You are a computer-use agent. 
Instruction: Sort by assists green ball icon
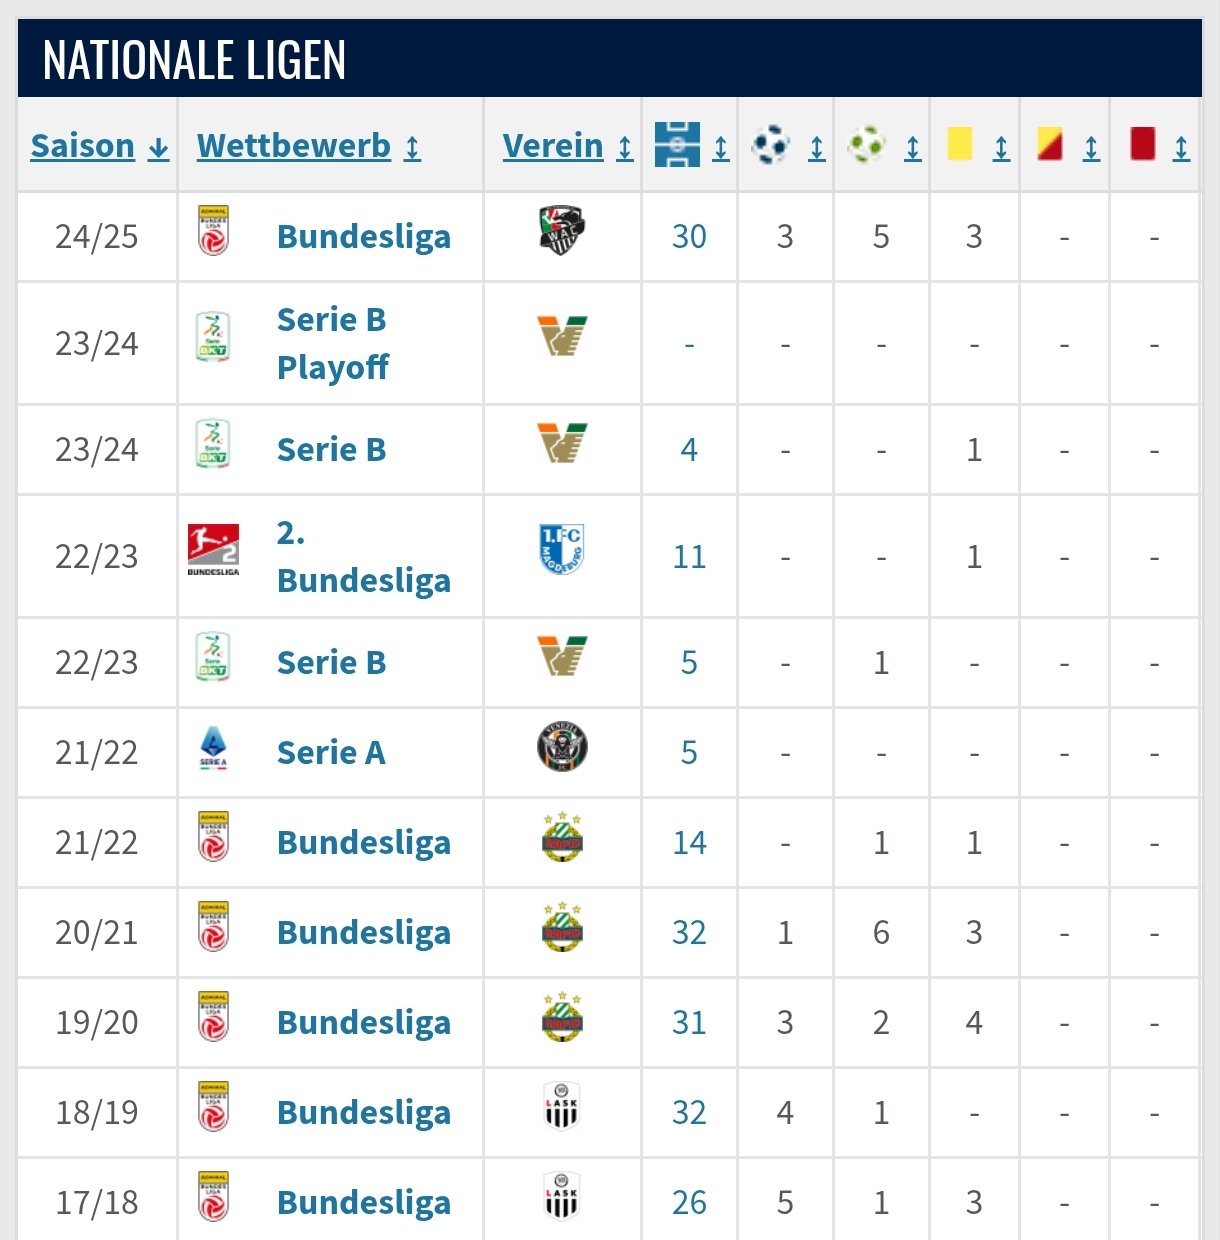tap(866, 145)
